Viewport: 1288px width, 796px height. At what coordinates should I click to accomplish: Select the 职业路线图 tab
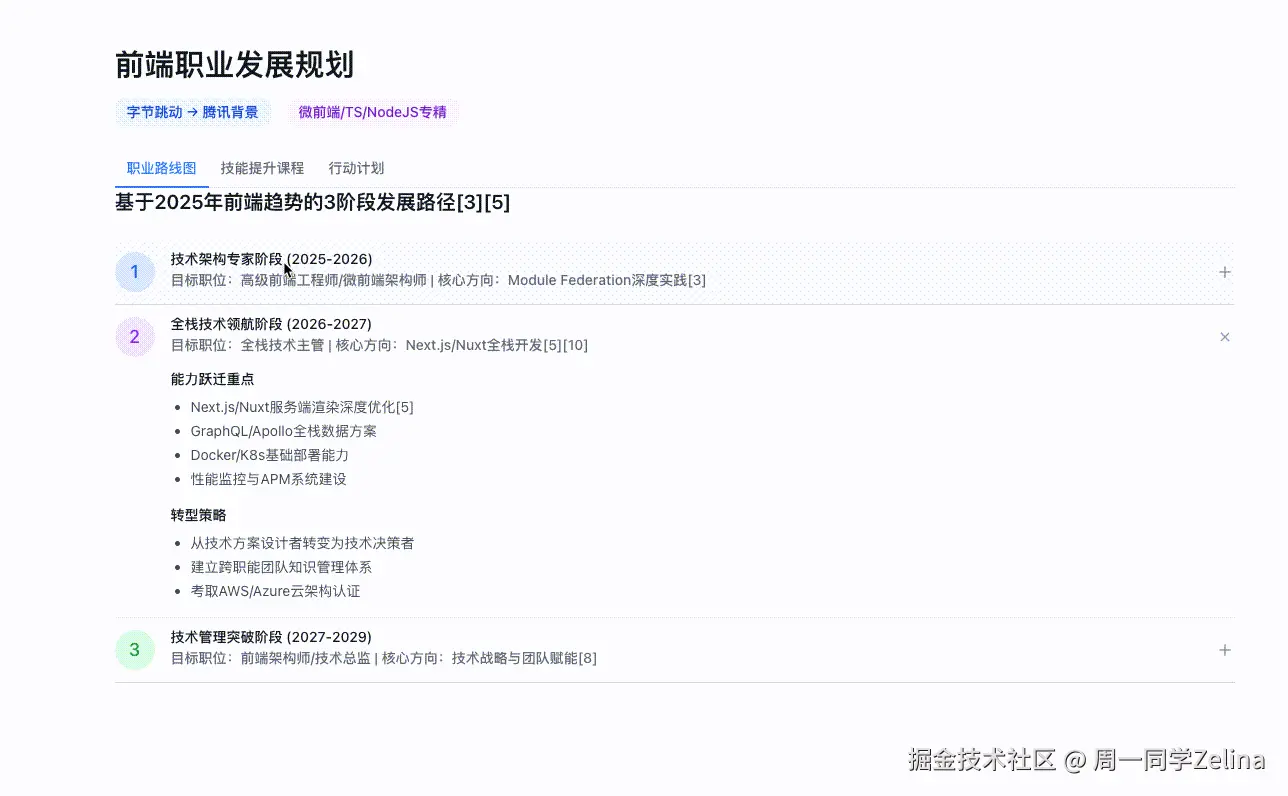pyautogui.click(x=161, y=167)
